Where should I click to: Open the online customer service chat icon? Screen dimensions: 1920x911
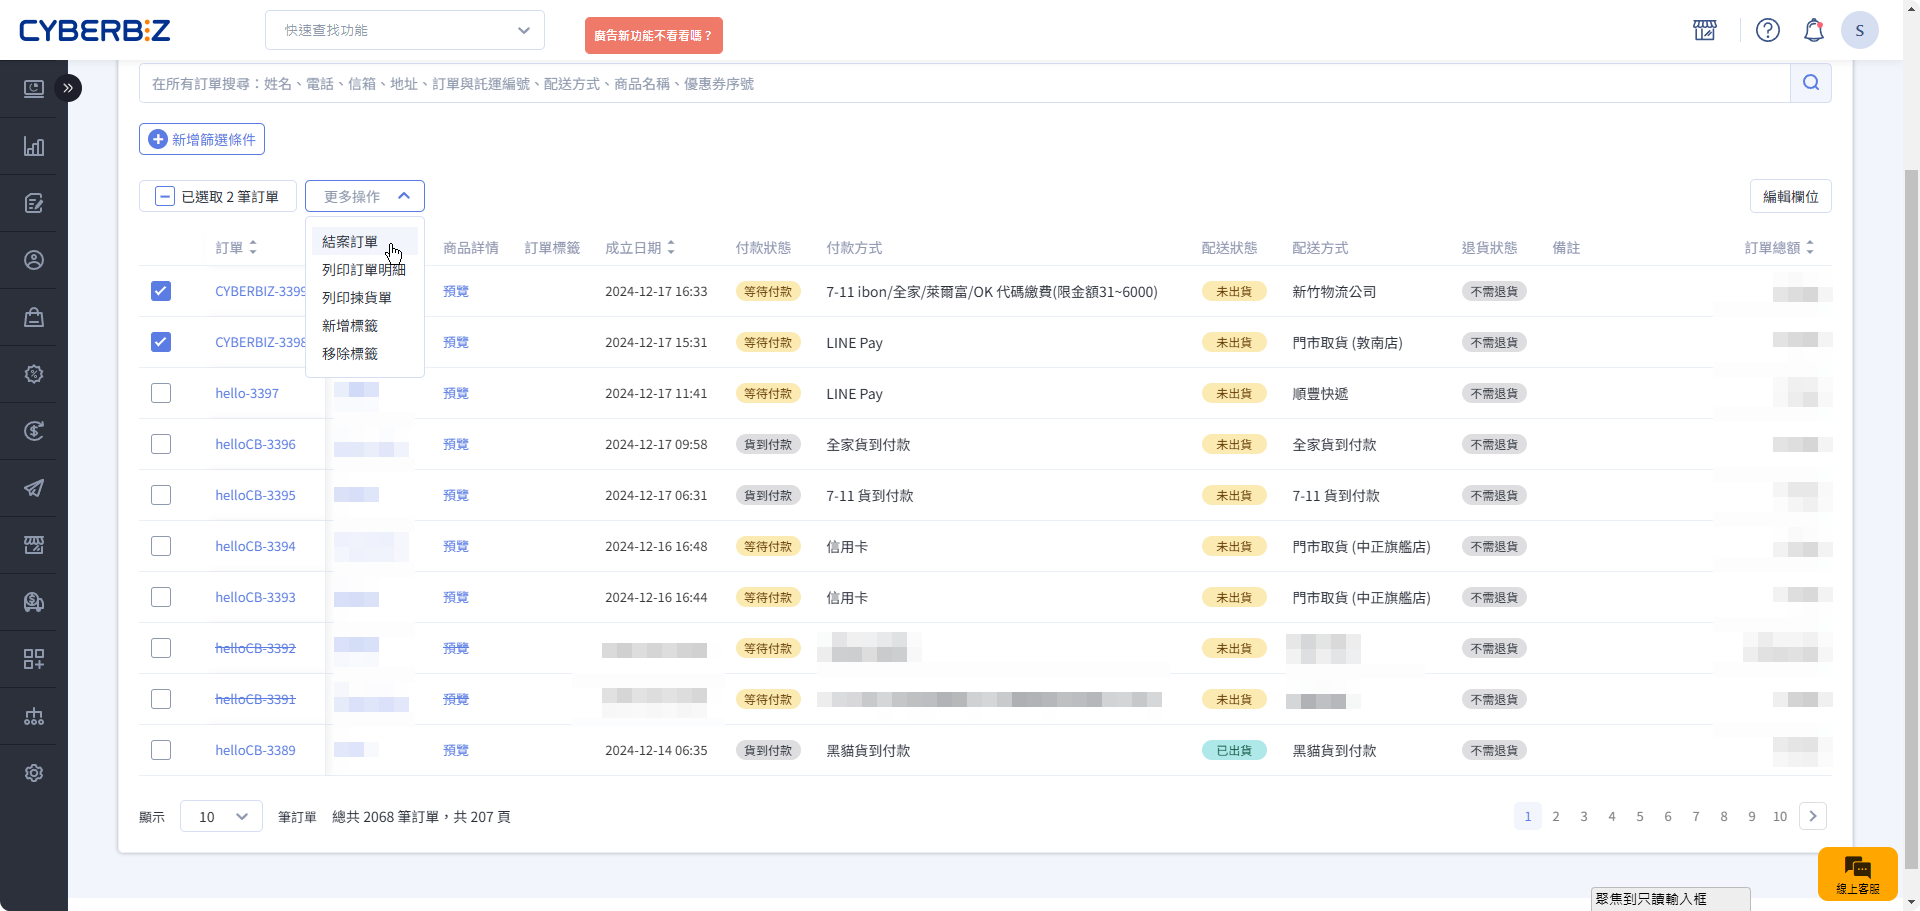(x=1857, y=873)
